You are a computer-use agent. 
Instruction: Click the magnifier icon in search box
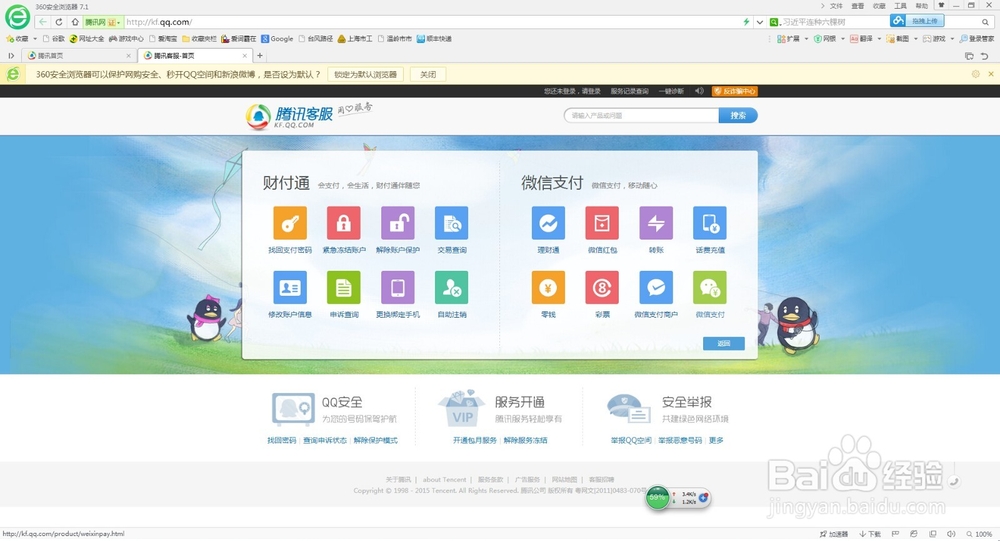pyautogui.click(x=985, y=22)
